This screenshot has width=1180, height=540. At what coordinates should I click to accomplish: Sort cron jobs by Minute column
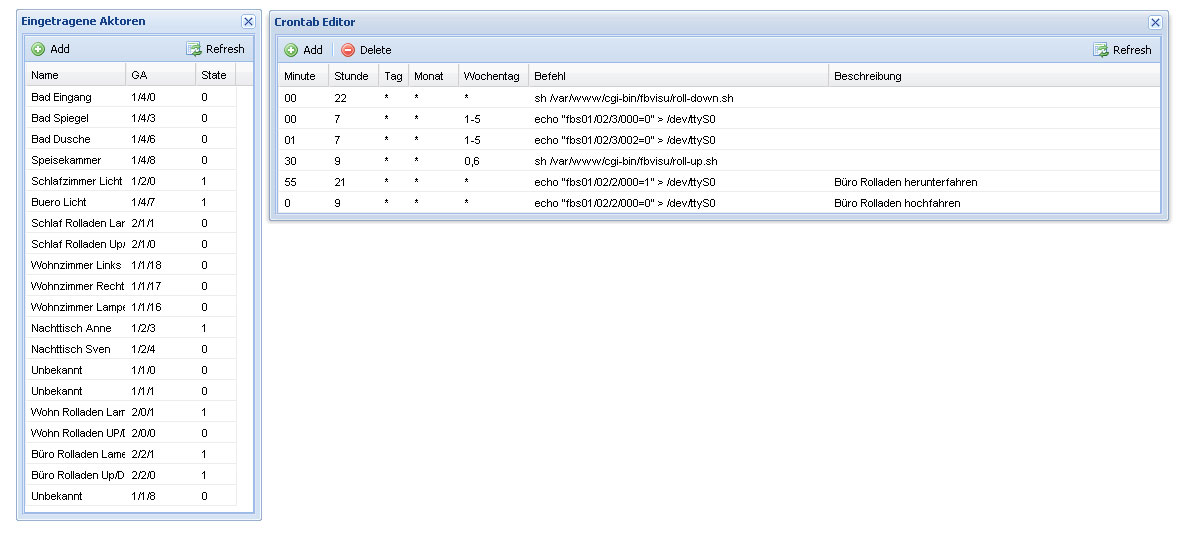pyautogui.click(x=300, y=76)
